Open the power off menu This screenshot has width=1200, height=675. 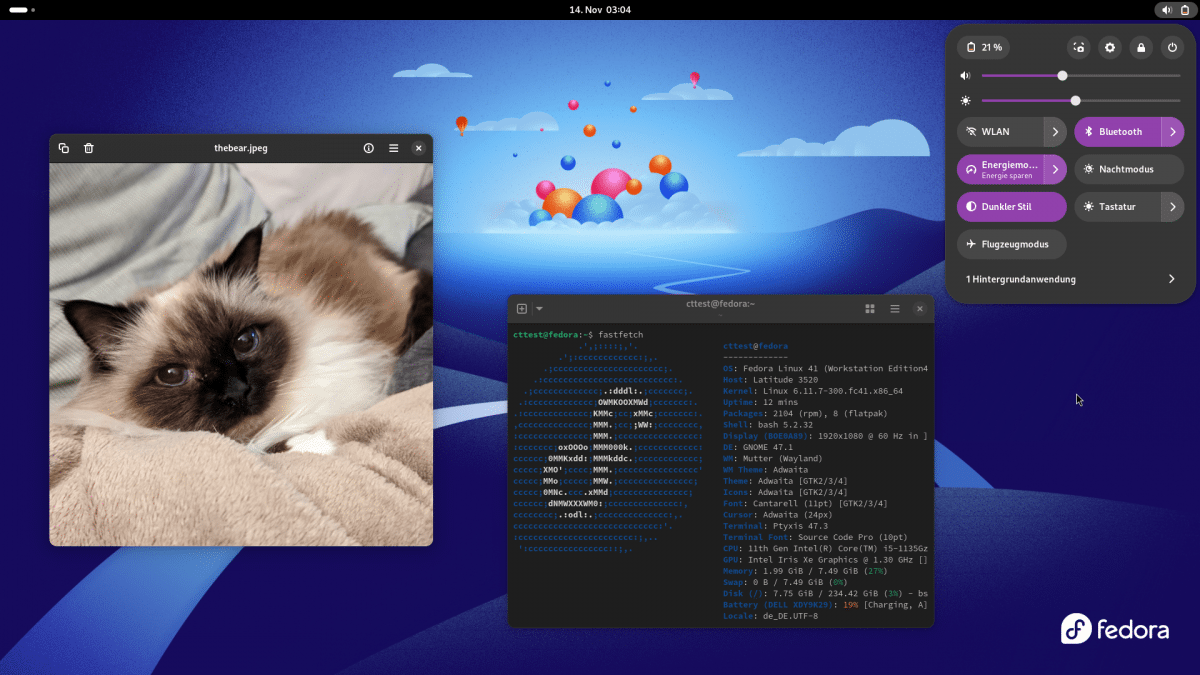(1172, 47)
